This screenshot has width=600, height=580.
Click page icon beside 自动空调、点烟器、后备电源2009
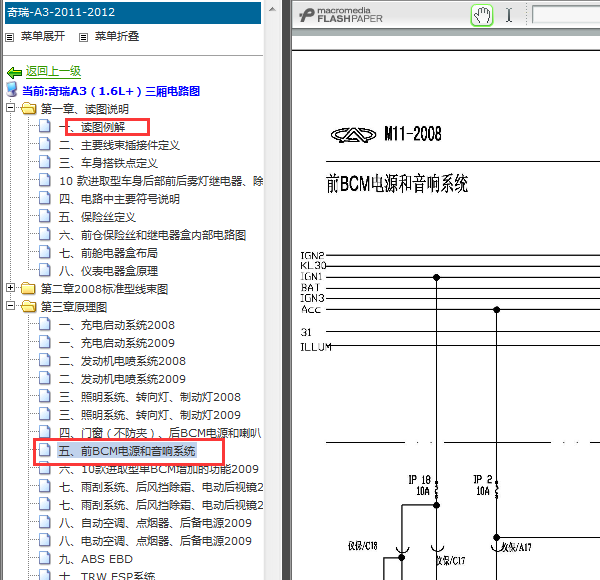click(x=45, y=521)
